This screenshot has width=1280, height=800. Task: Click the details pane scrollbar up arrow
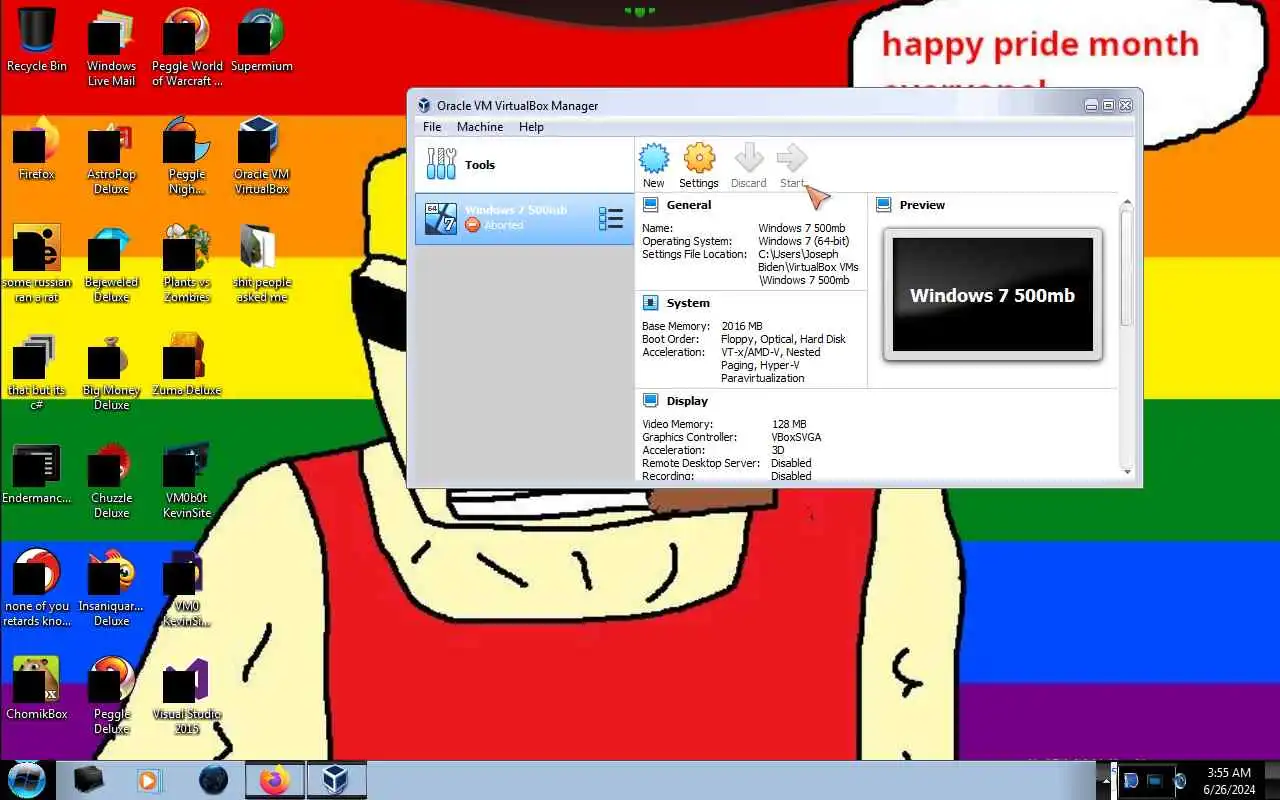(1127, 203)
